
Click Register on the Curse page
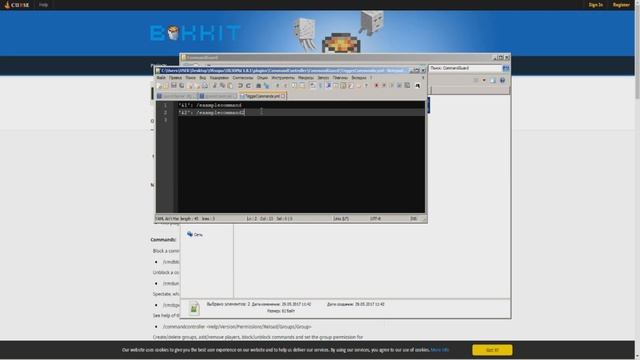coord(621,5)
